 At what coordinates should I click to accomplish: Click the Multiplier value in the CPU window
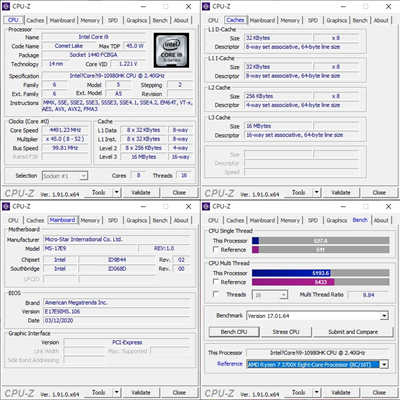[65, 139]
